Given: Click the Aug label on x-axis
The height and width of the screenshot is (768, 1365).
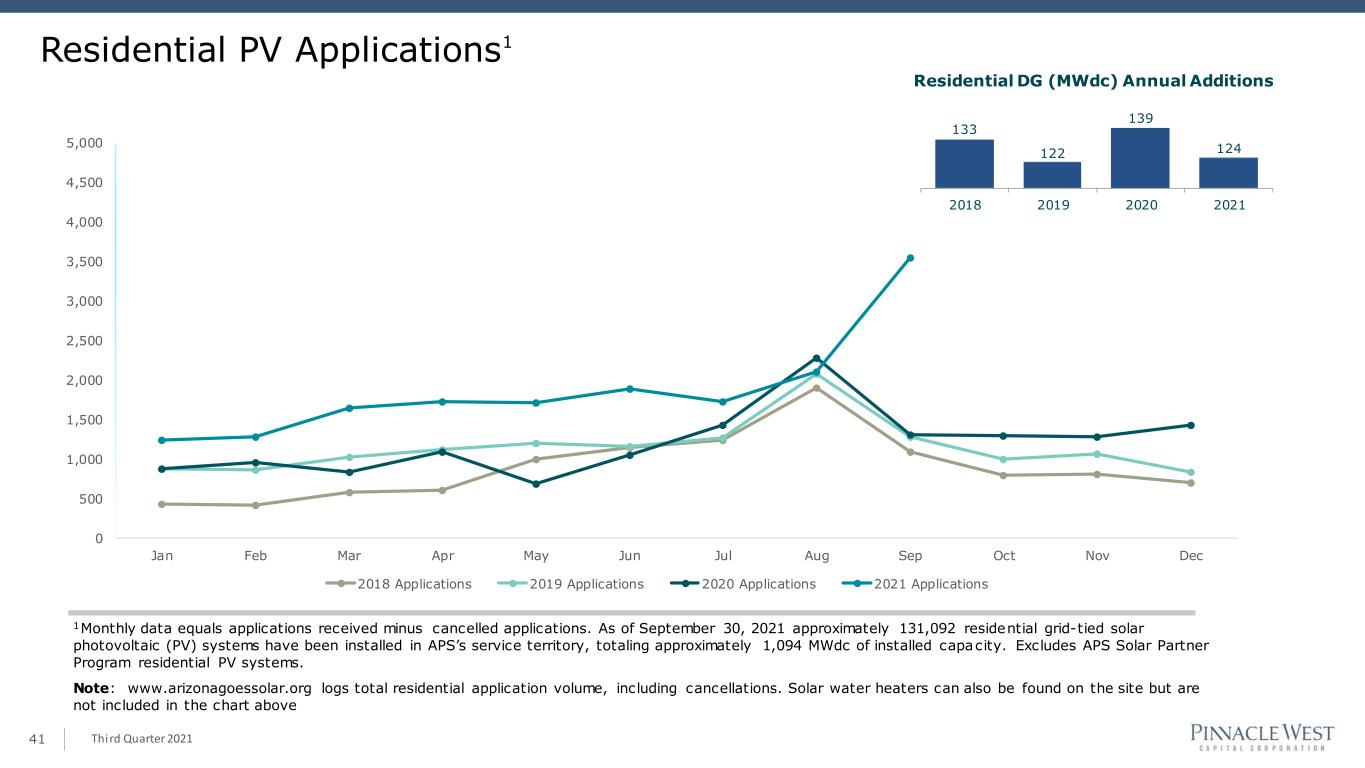Looking at the screenshot, I should coord(817,555).
